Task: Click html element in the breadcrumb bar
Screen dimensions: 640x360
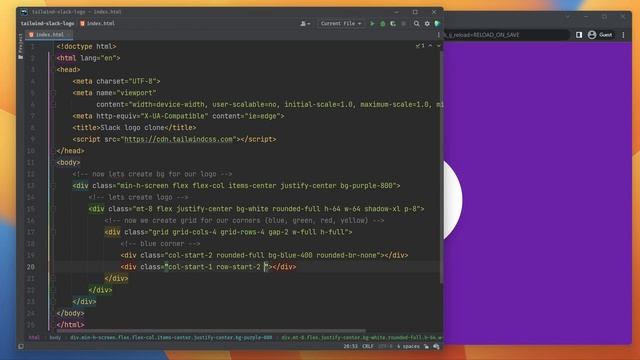Action: [x=34, y=338]
